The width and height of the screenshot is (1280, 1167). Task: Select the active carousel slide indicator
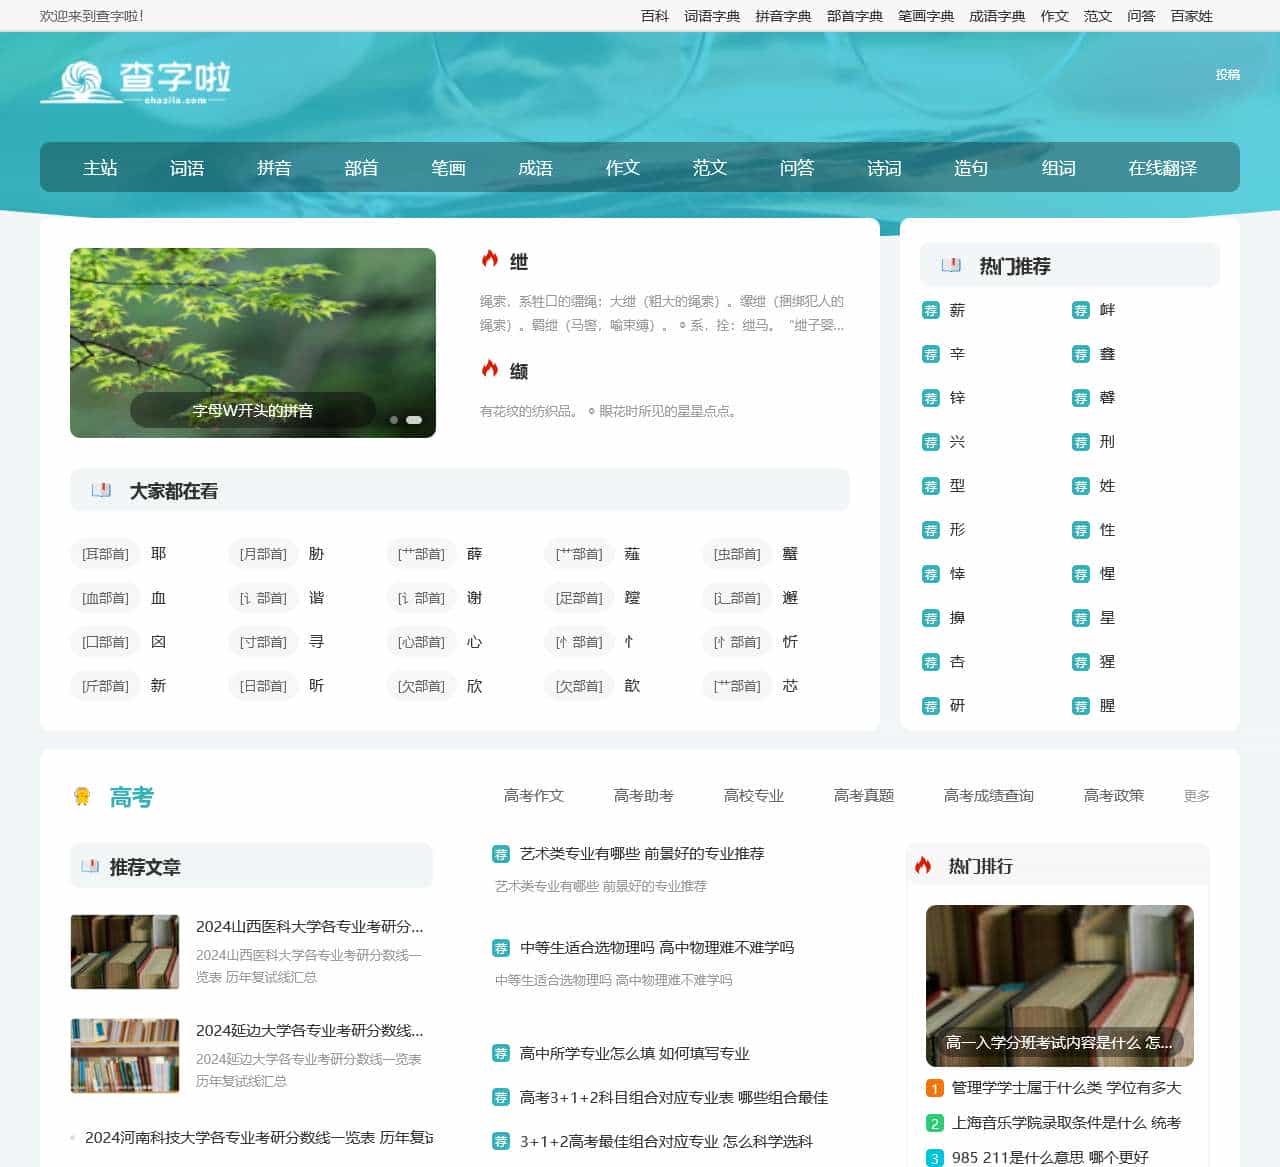coord(414,420)
